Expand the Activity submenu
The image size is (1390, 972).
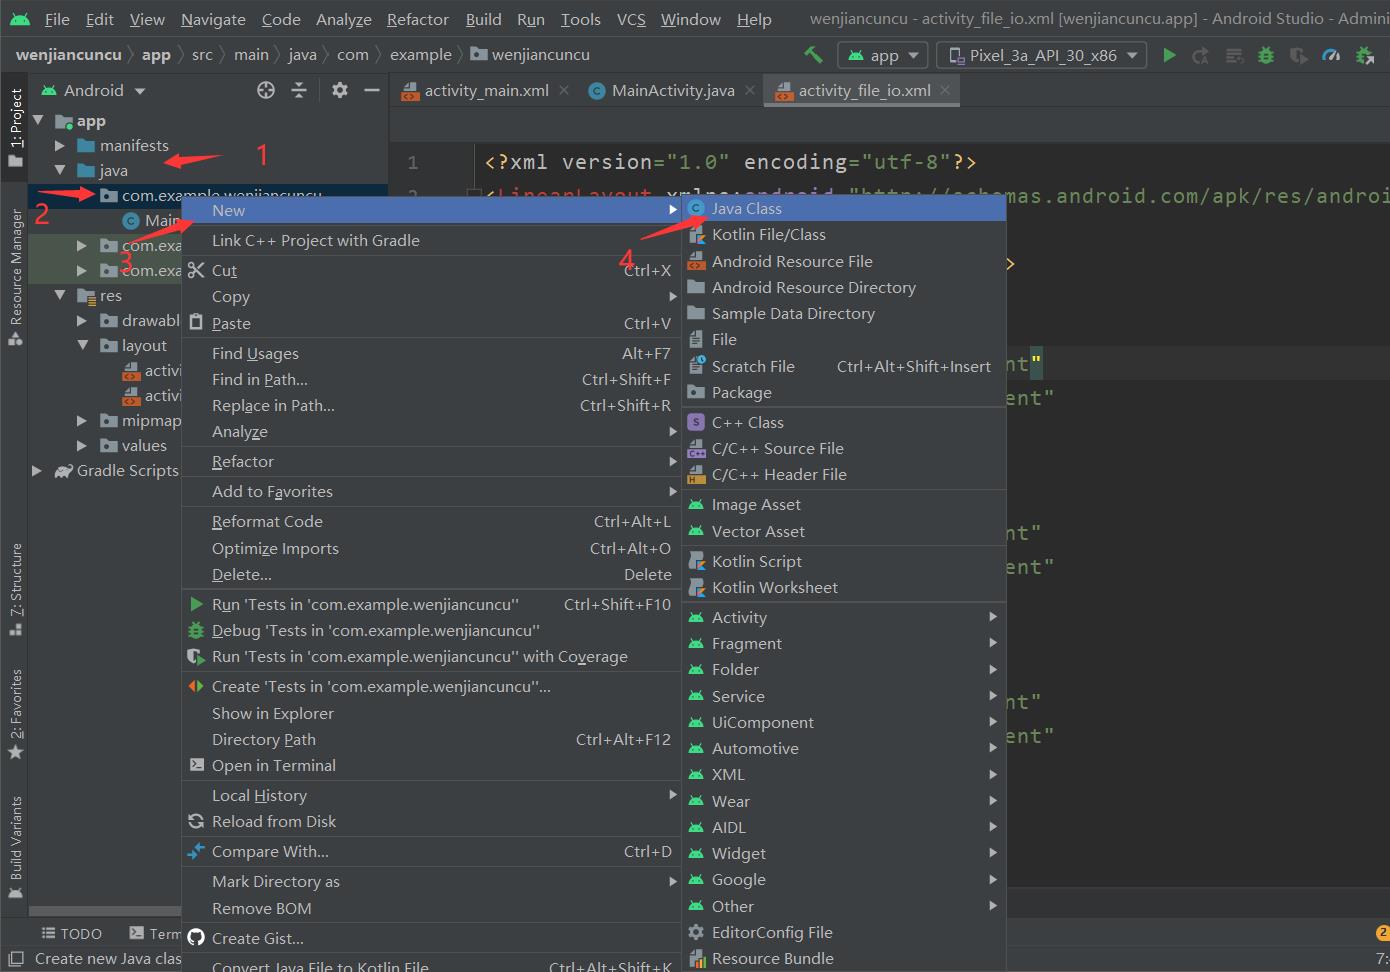[x=844, y=617]
